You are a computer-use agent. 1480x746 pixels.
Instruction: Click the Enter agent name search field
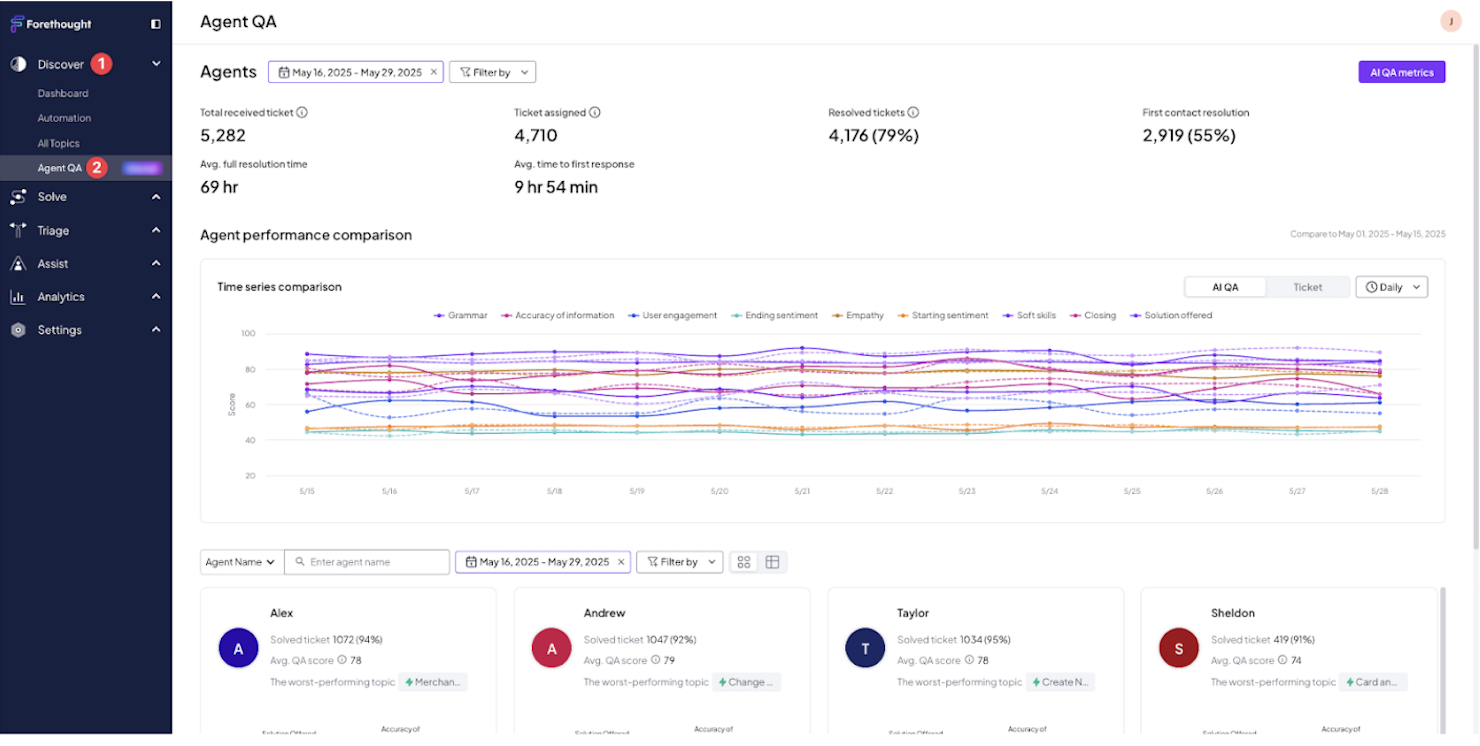pyautogui.click(x=367, y=561)
